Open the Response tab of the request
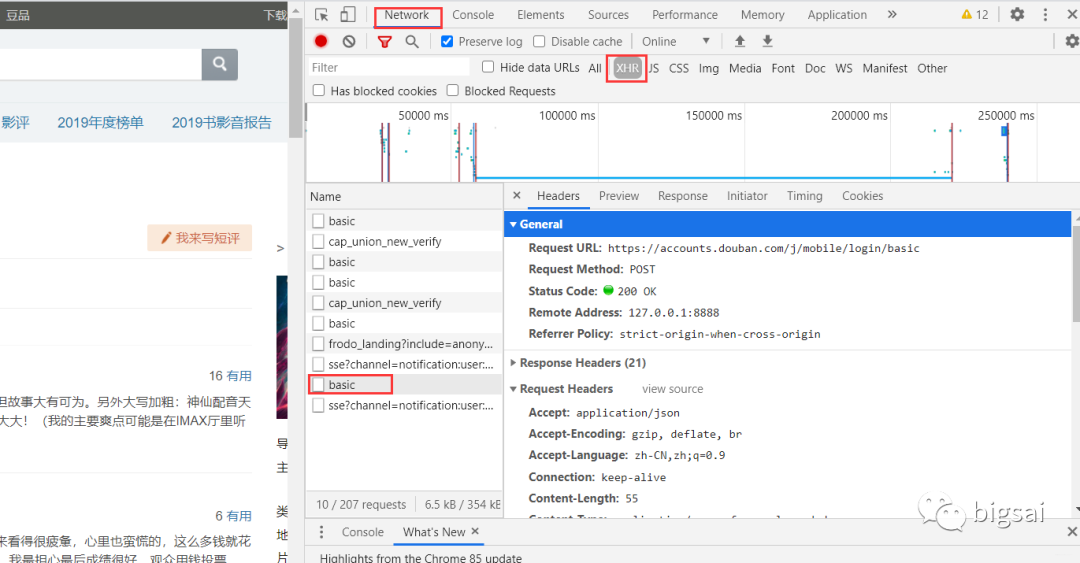Screen dimensions: 1080x563 683,196
